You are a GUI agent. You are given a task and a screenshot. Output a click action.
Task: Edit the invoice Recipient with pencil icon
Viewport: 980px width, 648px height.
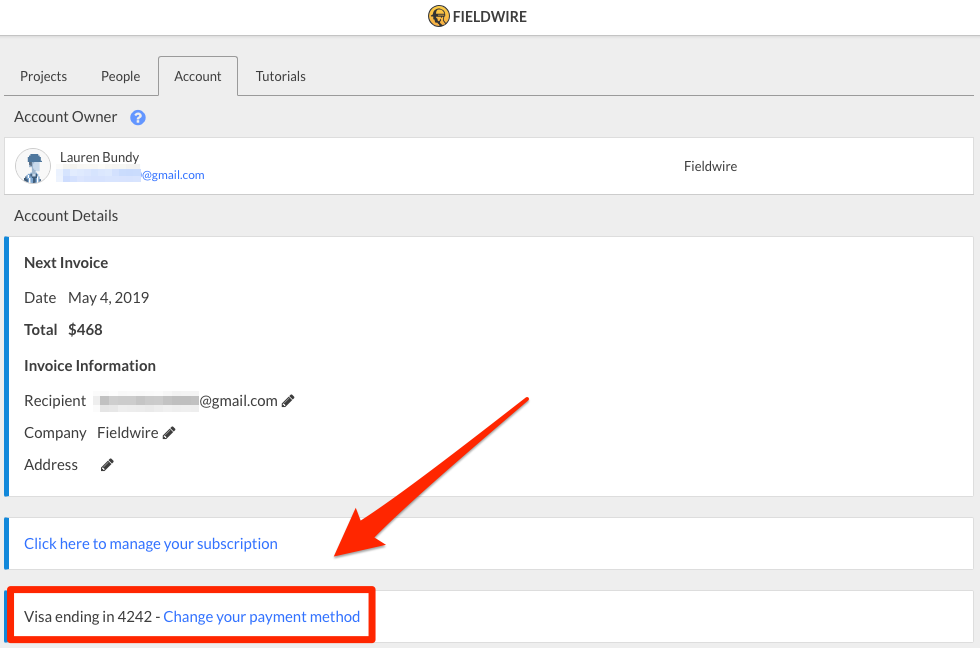point(288,401)
